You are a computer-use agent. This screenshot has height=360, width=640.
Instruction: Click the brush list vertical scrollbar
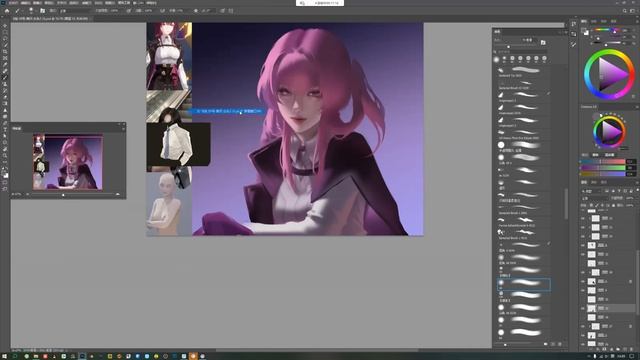[566, 204]
